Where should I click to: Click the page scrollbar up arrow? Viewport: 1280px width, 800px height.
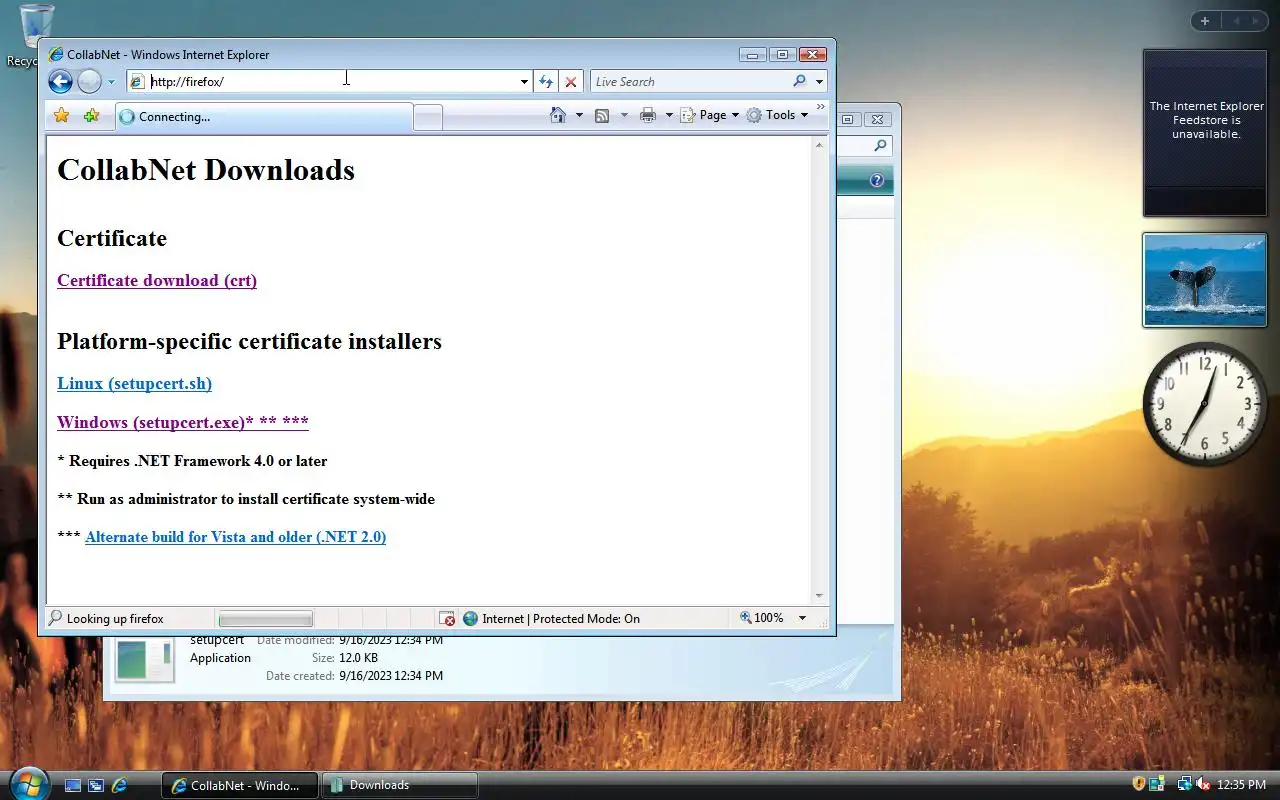(x=820, y=145)
